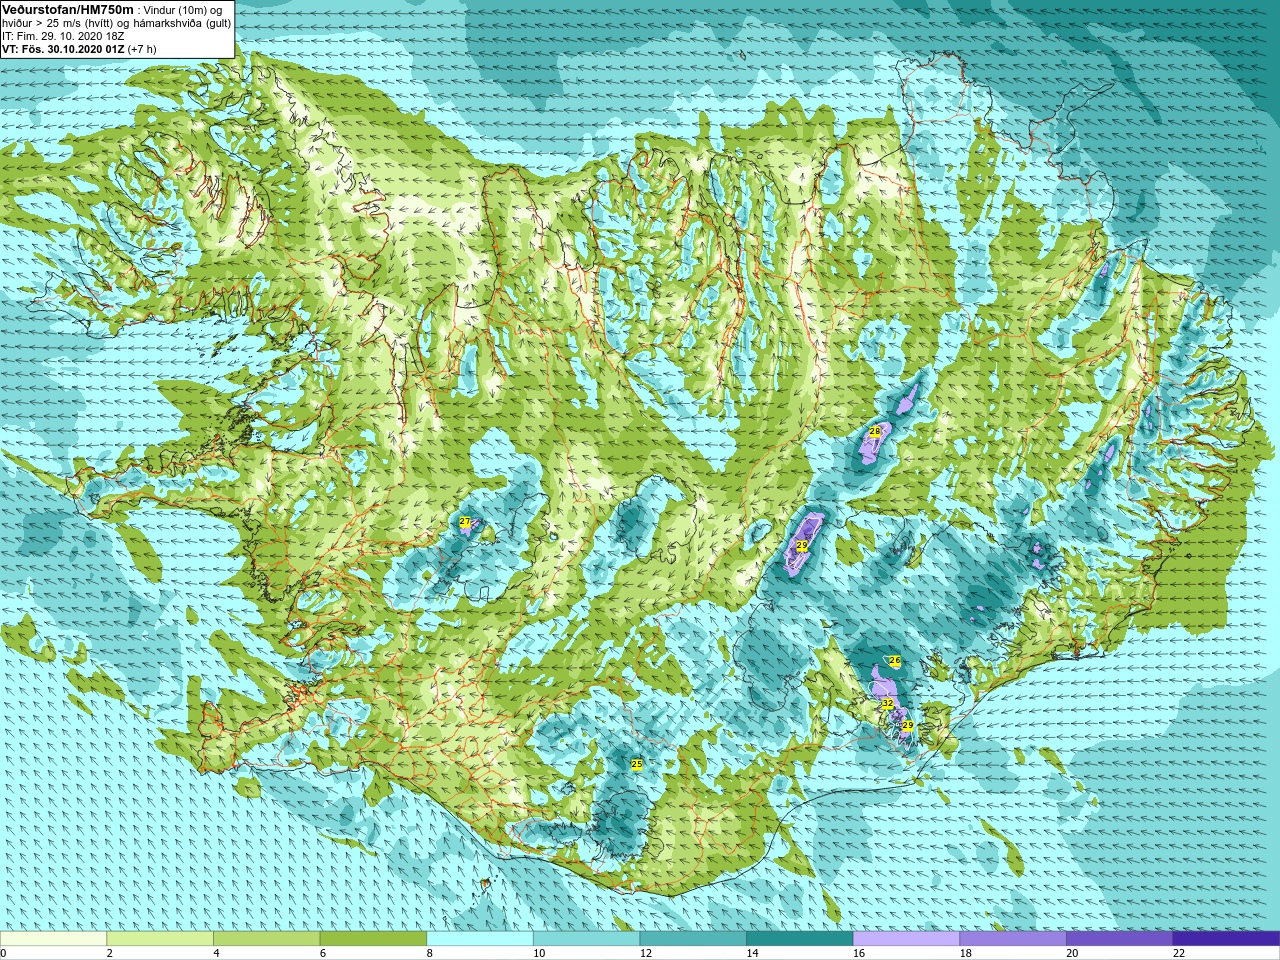Click the dark indigo legend swatch above 22
The width and height of the screenshot is (1280, 960).
(x=1226, y=939)
